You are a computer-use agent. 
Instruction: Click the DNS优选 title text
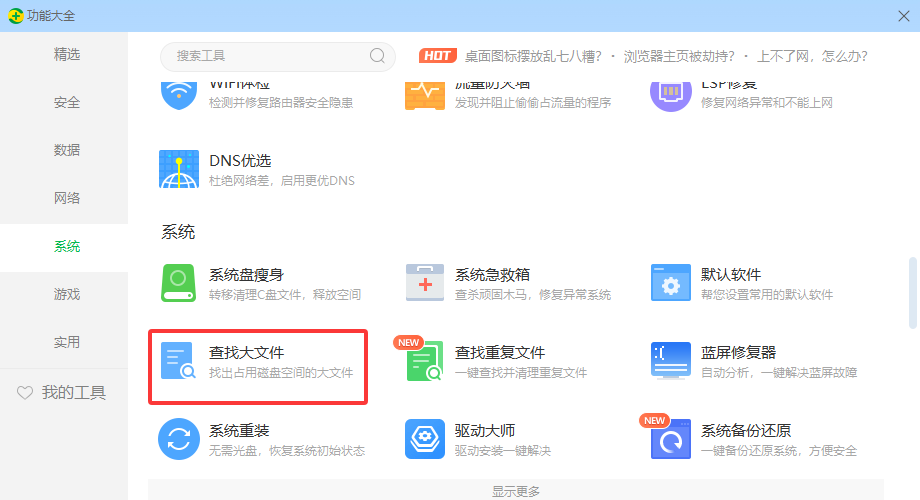pos(240,161)
